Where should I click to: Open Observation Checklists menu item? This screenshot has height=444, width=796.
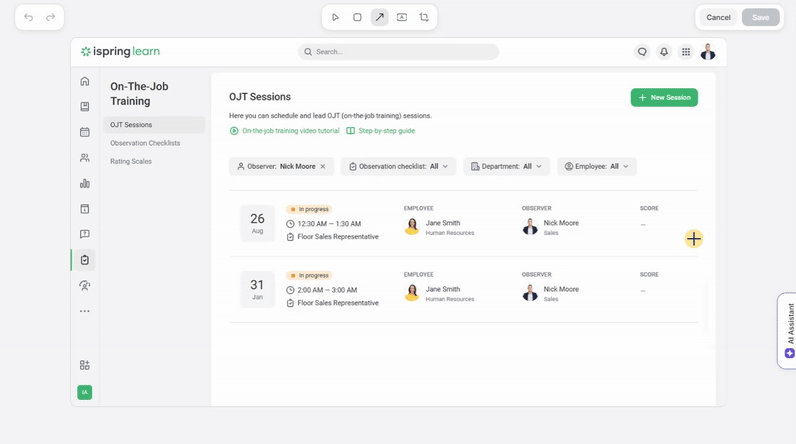coord(145,143)
